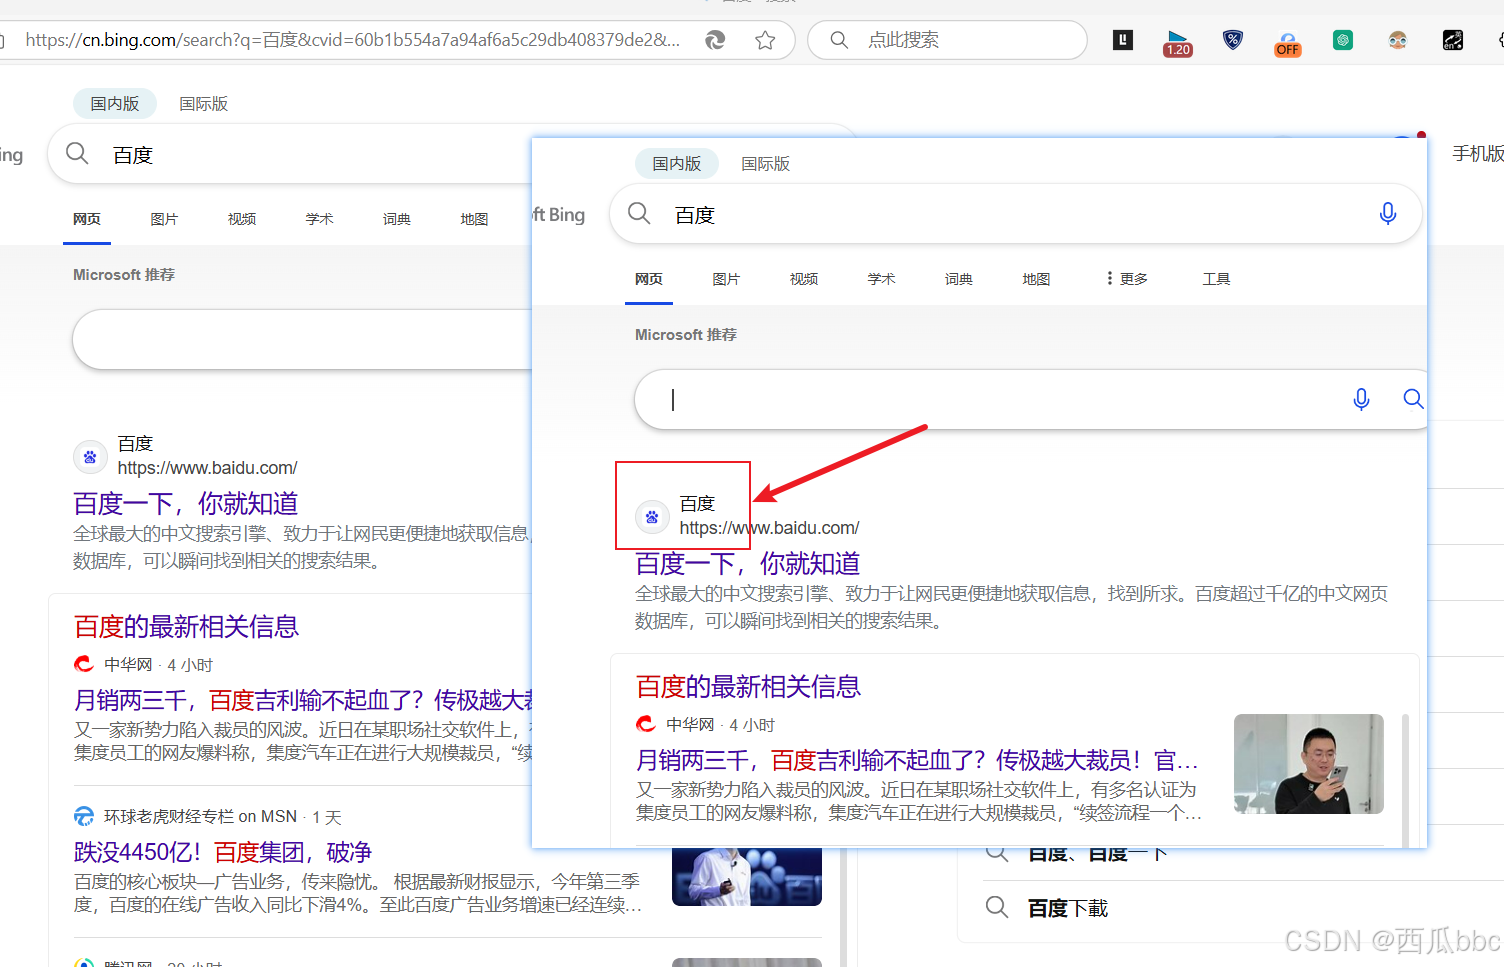Open 月销两三千 news headline in overlay

tap(917, 760)
